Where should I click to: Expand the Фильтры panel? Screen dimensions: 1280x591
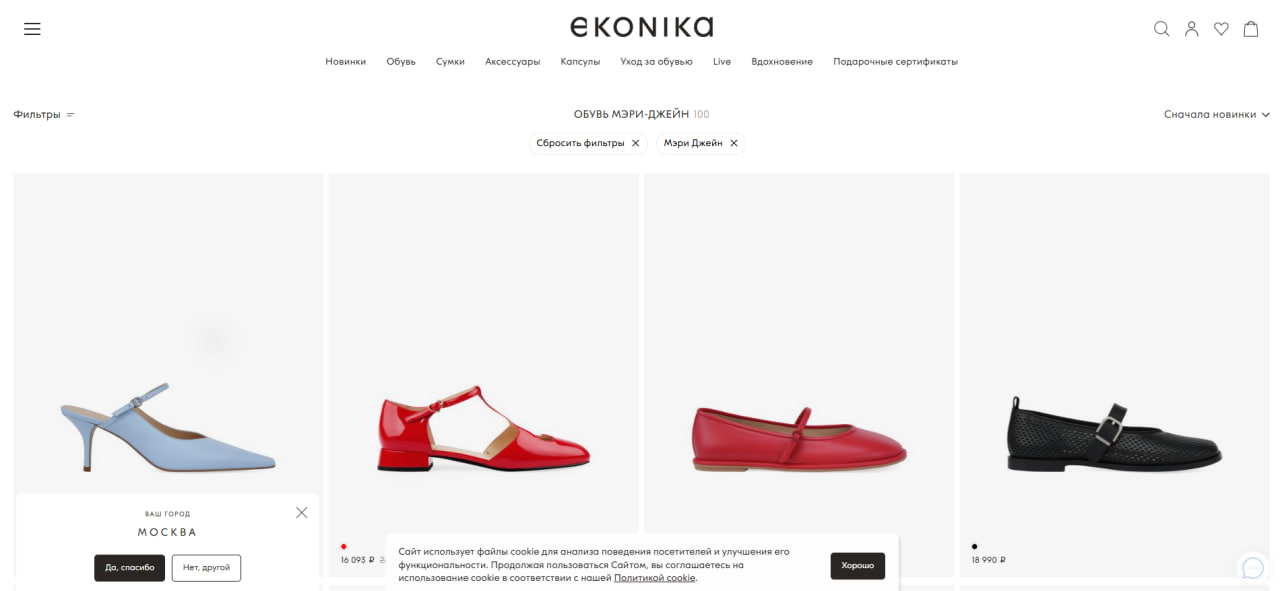click(x=44, y=114)
